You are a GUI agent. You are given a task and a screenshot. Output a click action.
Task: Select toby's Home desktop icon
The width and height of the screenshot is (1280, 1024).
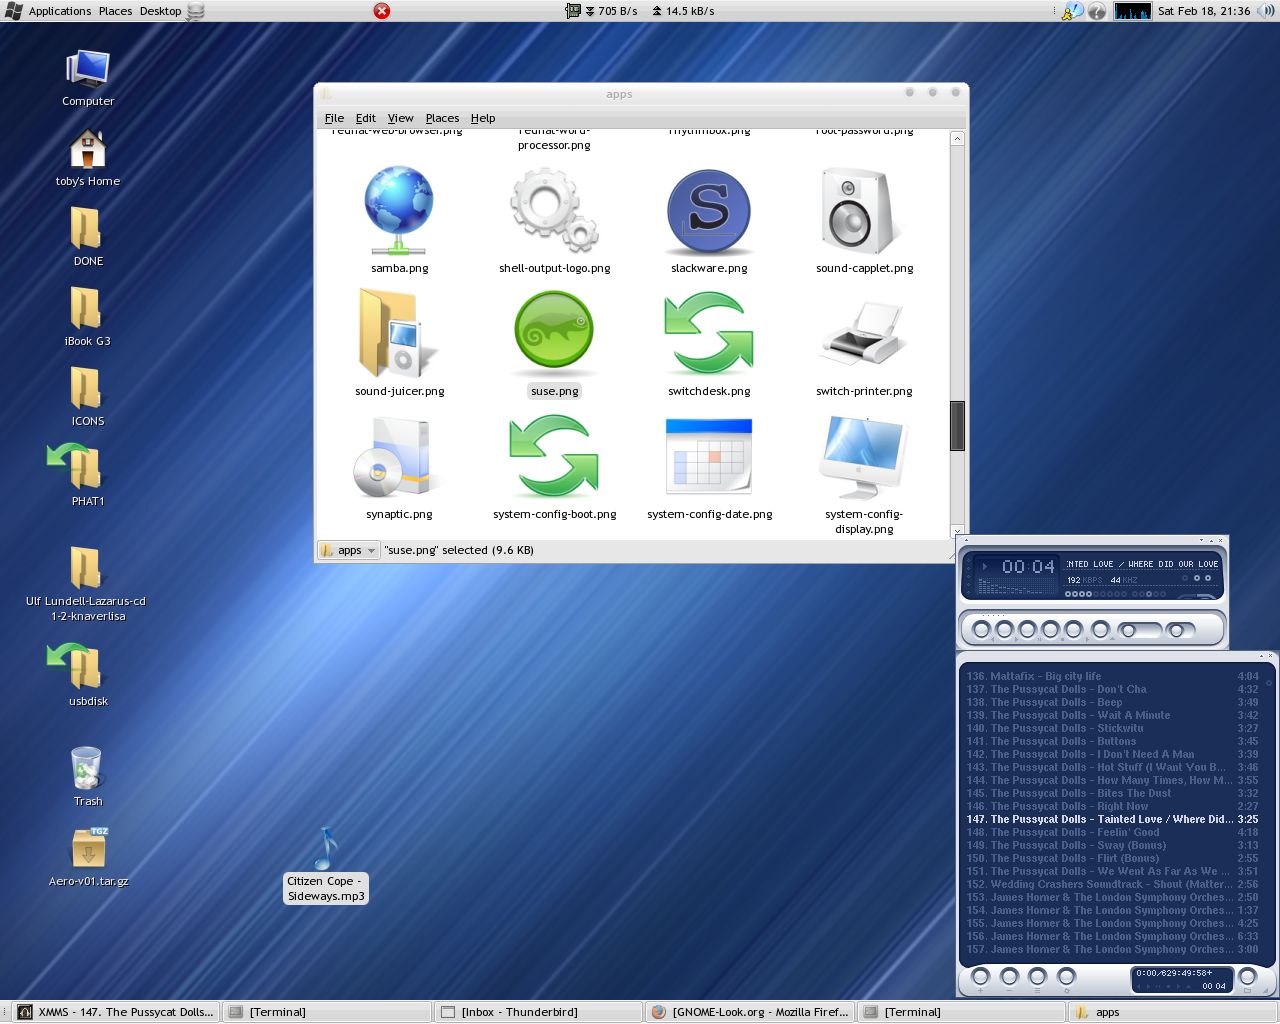(x=88, y=150)
